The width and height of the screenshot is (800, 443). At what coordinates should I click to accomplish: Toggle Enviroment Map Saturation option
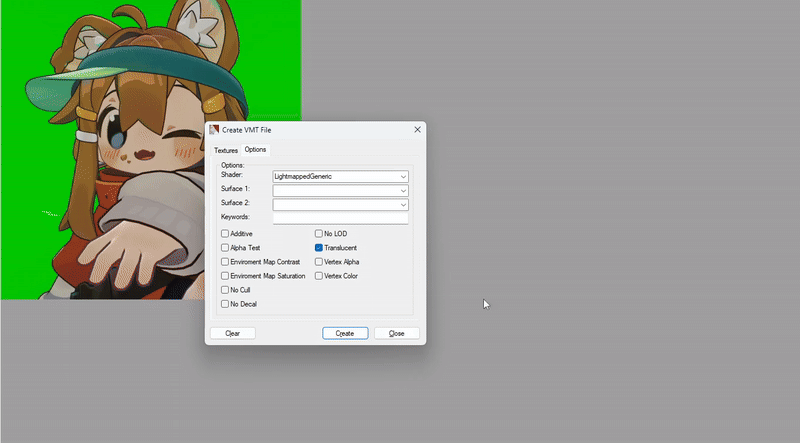click(x=225, y=276)
